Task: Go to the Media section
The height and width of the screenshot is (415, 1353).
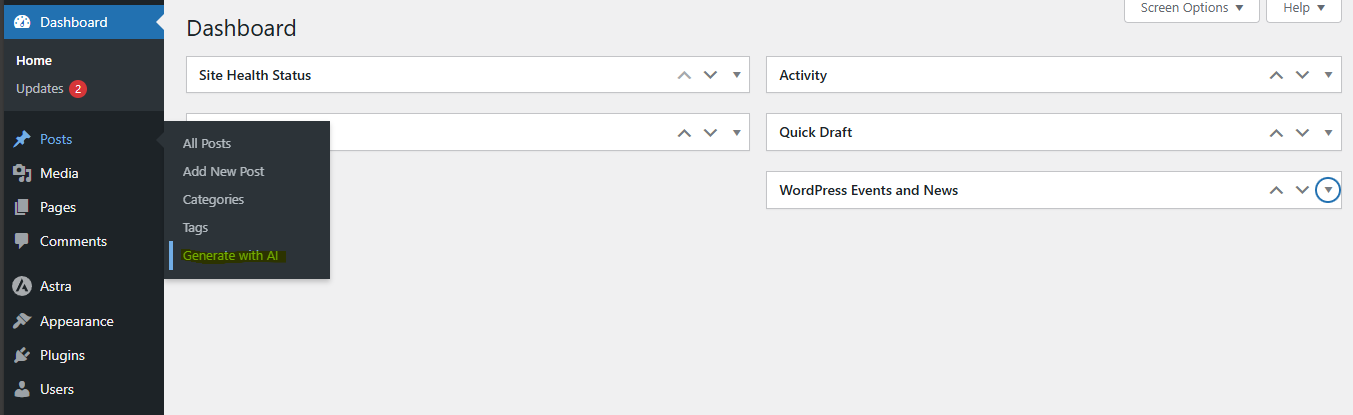Action: tap(59, 174)
